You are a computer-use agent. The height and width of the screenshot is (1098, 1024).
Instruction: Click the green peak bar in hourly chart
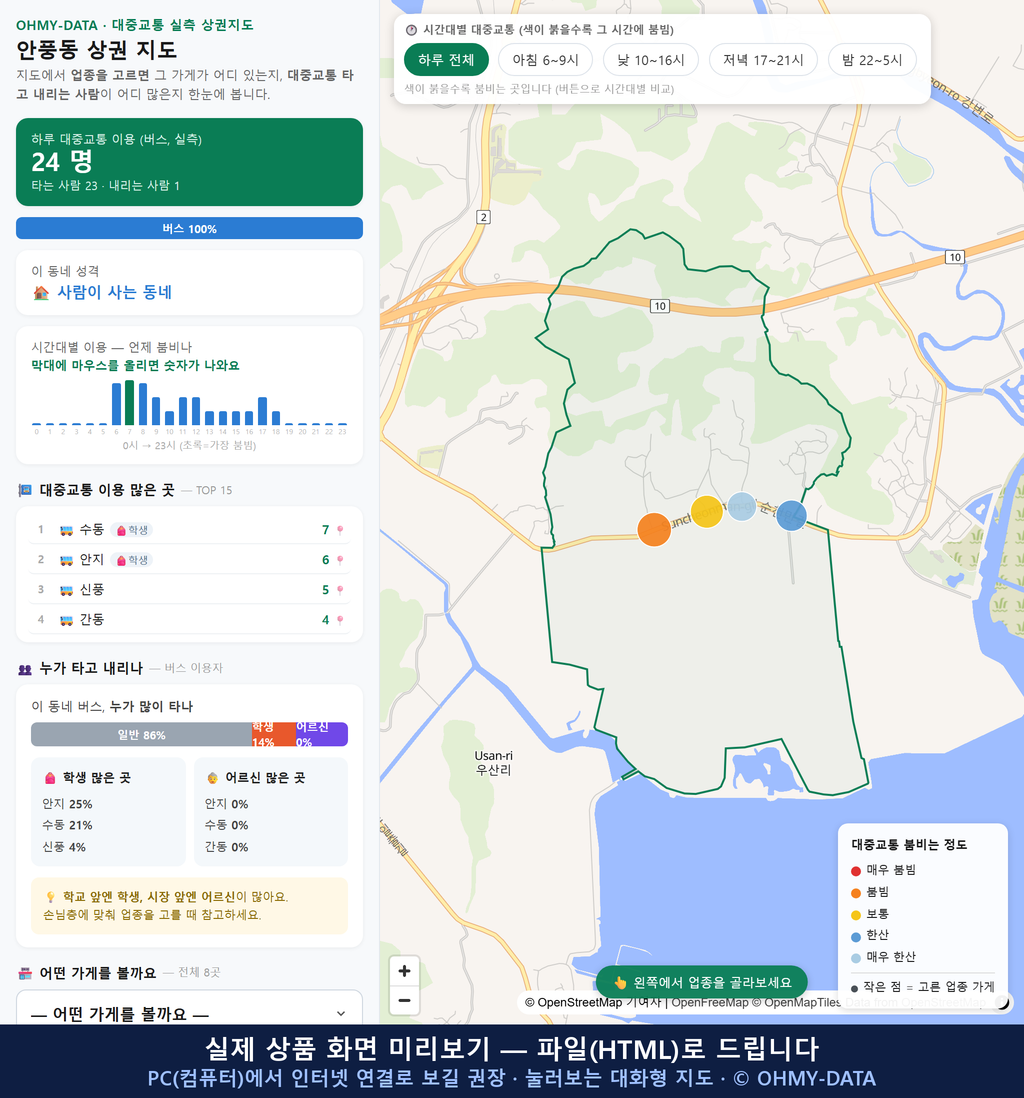coord(130,403)
